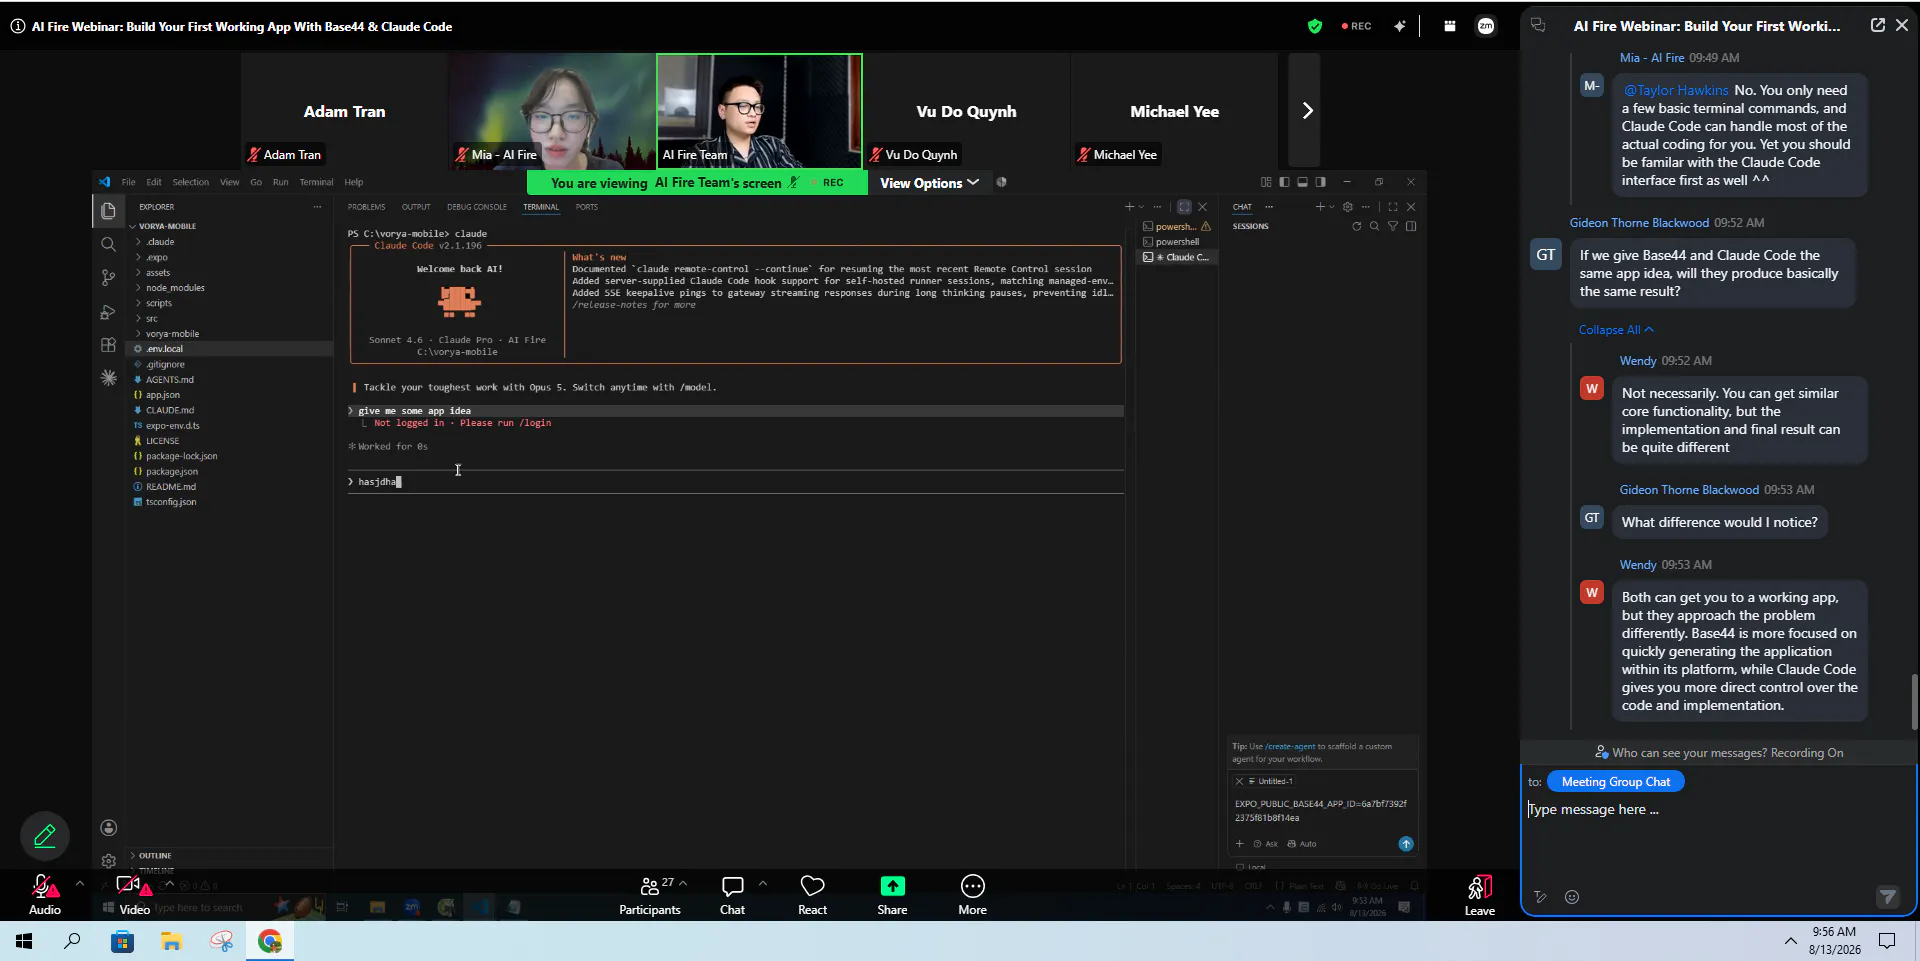Open chat settings gear in Chat panel
1920x961 pixels.
point(1348,207)
